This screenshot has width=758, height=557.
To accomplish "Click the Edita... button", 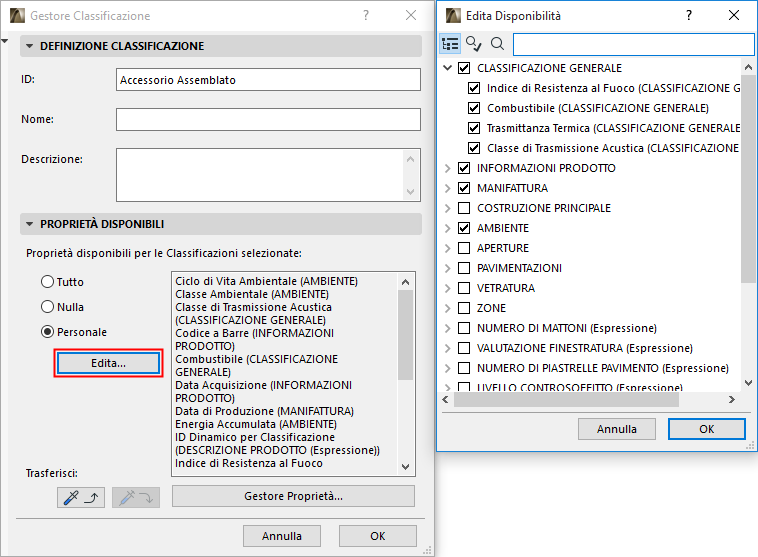I will [108, 363].
